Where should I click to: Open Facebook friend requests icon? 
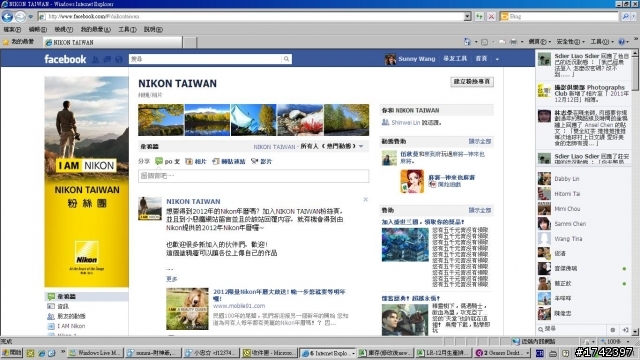tap(96, 60)
